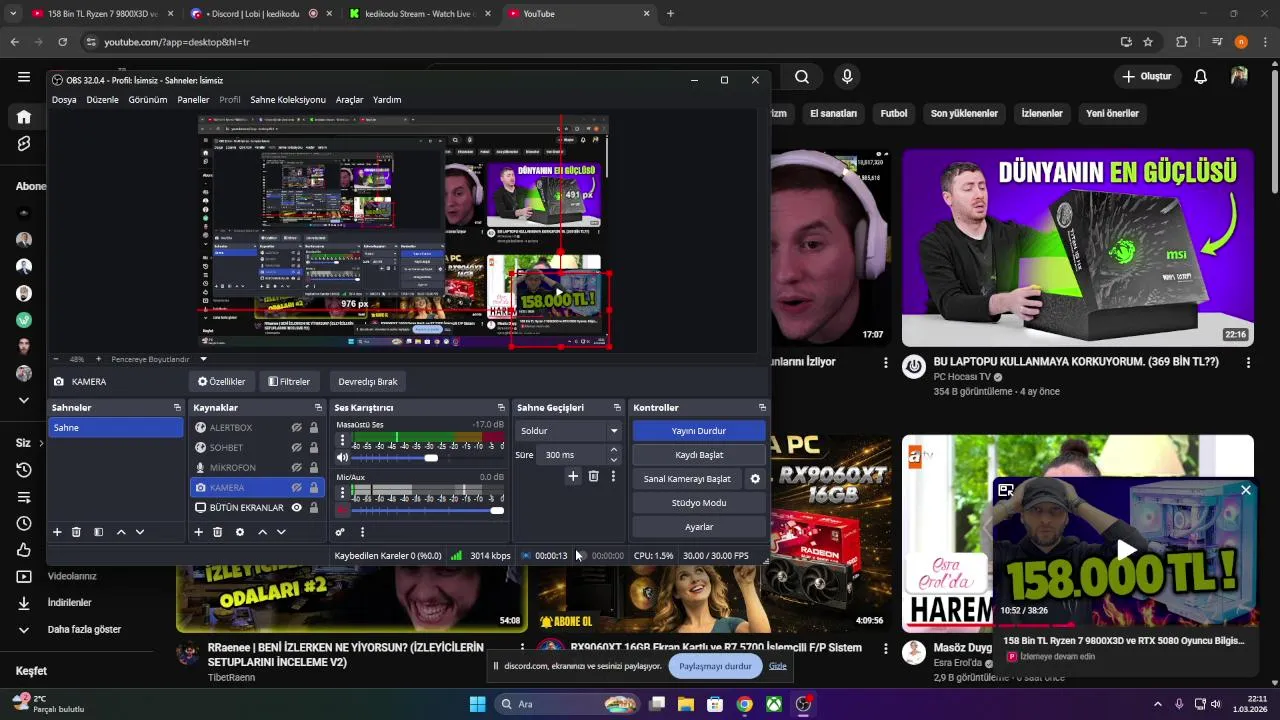Image resolution: width=1280 pixels, height=720 pixels.
Task: Click Kaydı Başlat button
Action: (699, 455)
